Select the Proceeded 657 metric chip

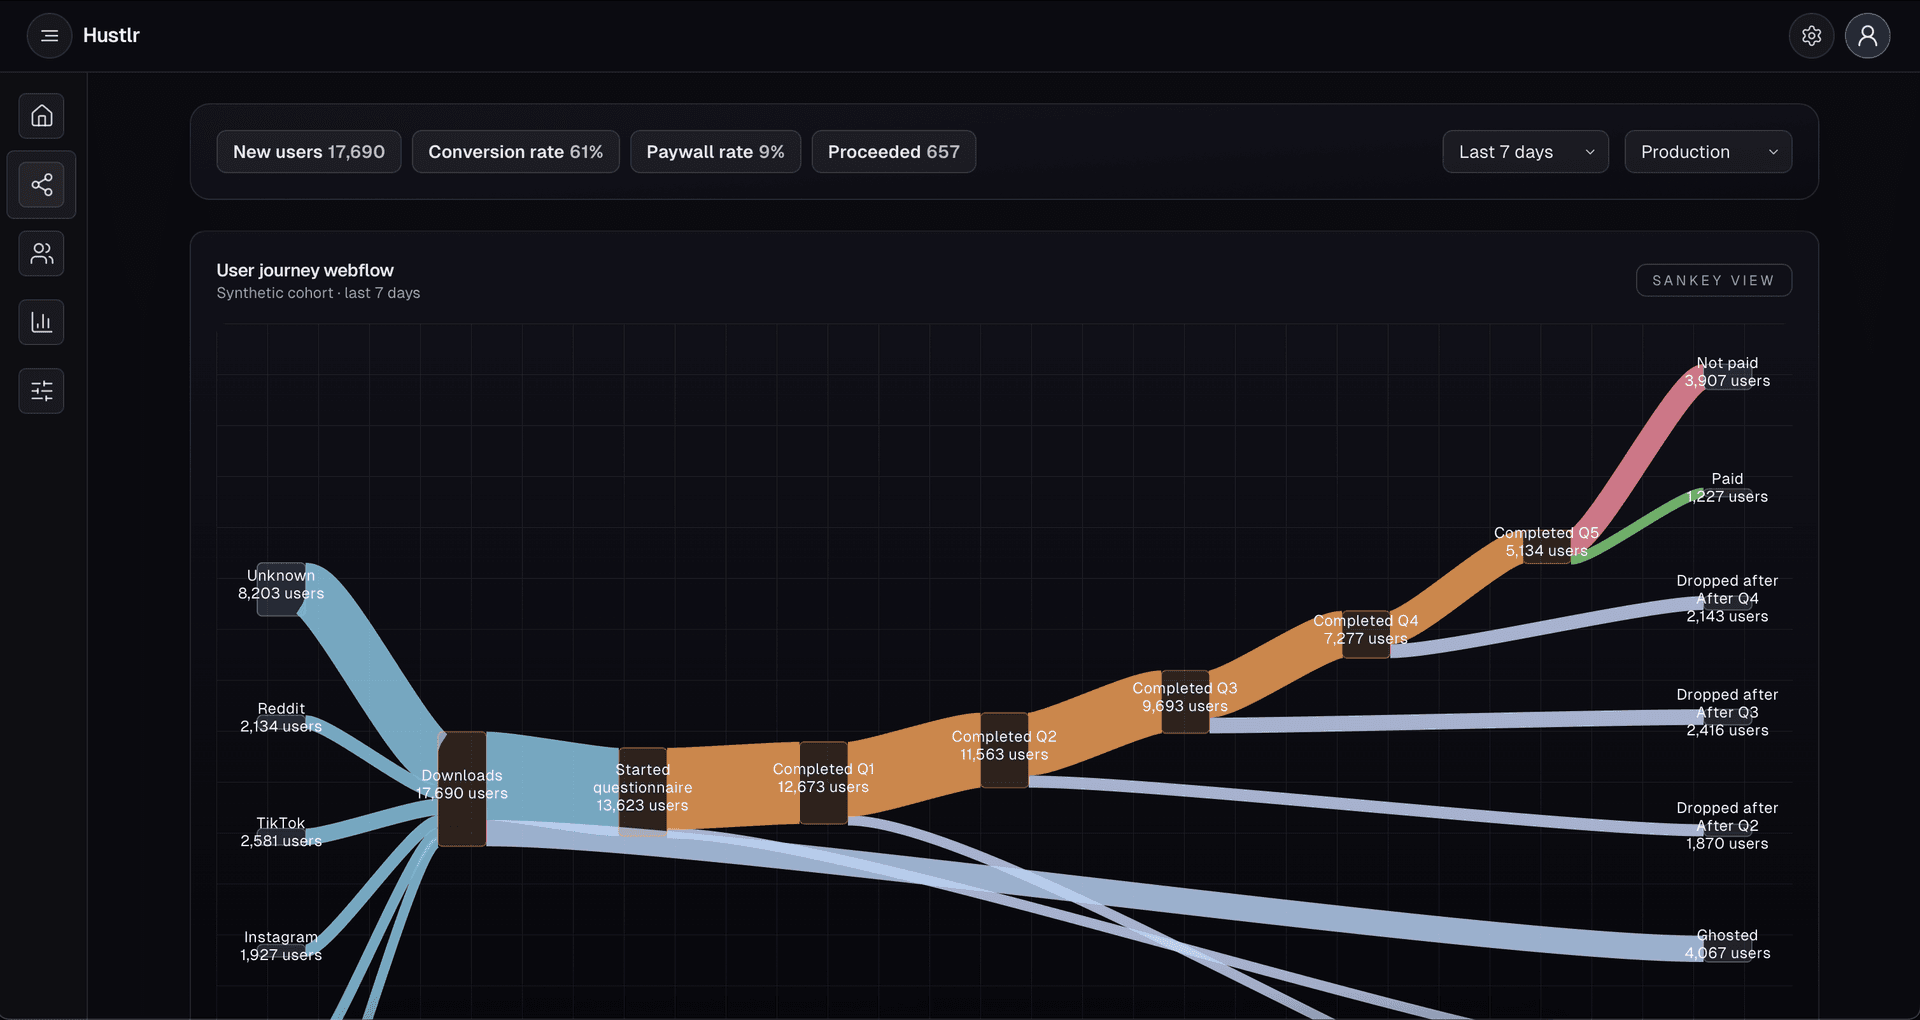click(x=893, y=151)
